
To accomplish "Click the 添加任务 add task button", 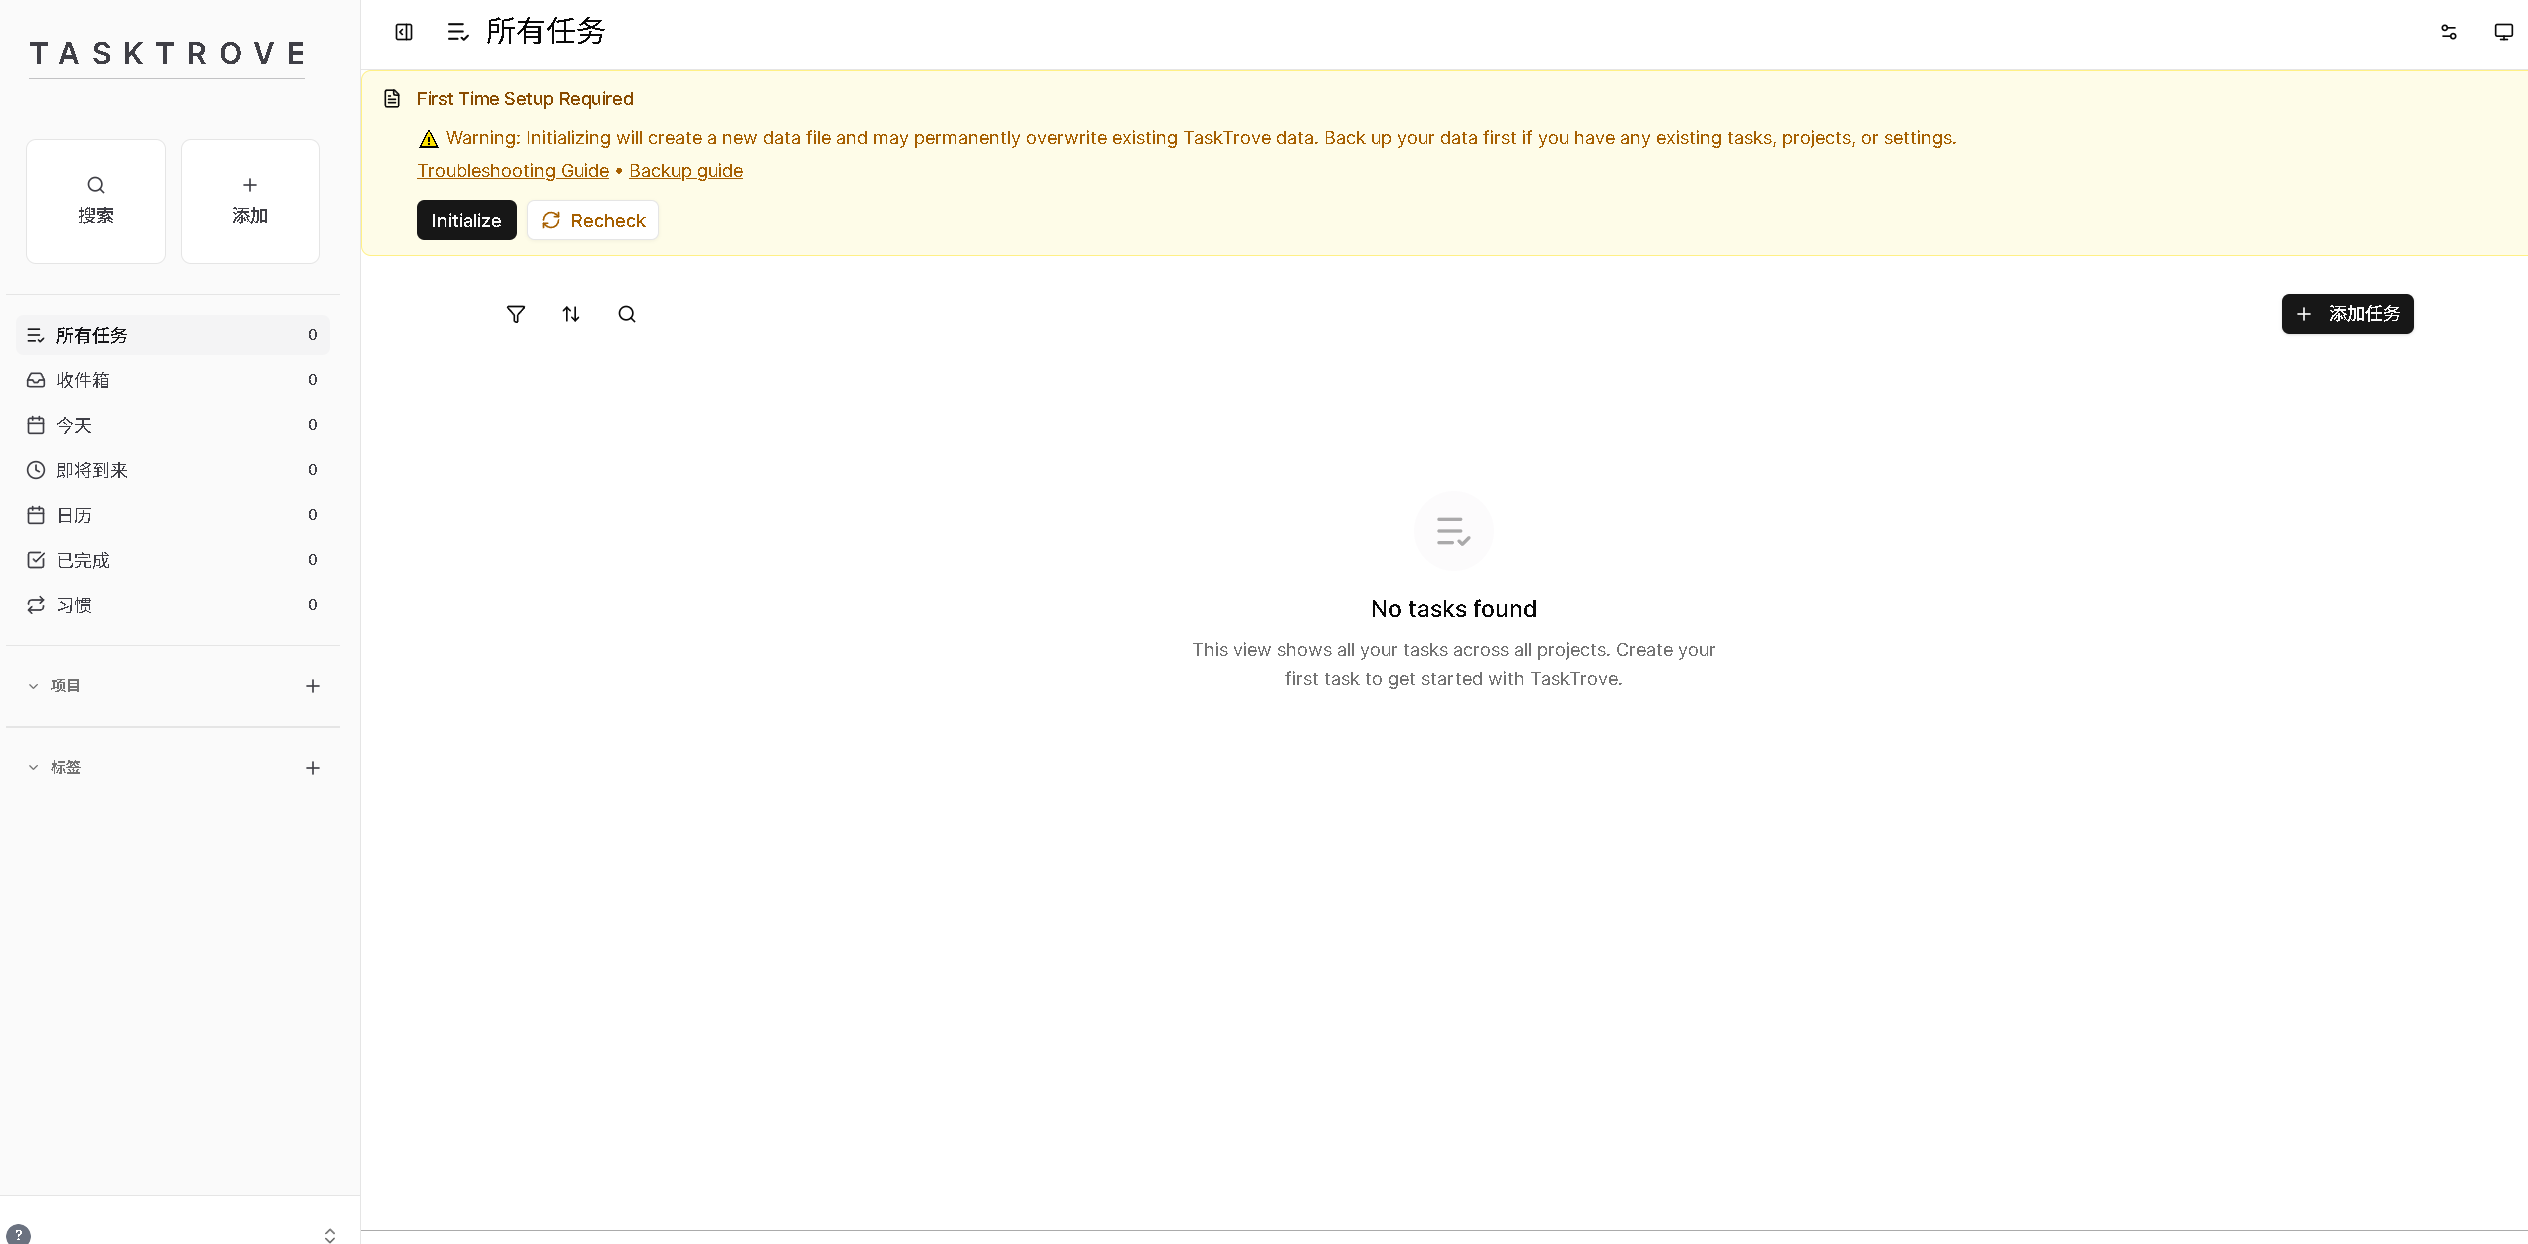I will 2347,314.
